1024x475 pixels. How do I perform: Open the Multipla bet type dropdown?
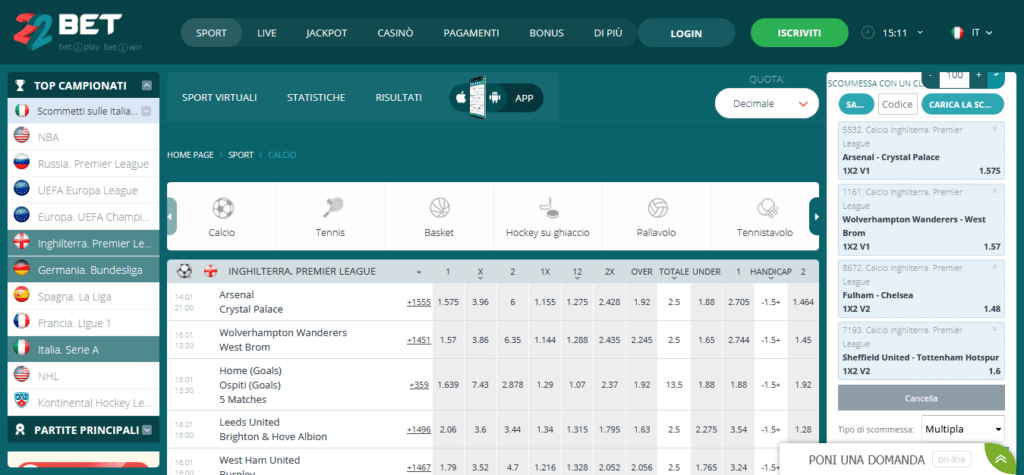click(963, 429)
